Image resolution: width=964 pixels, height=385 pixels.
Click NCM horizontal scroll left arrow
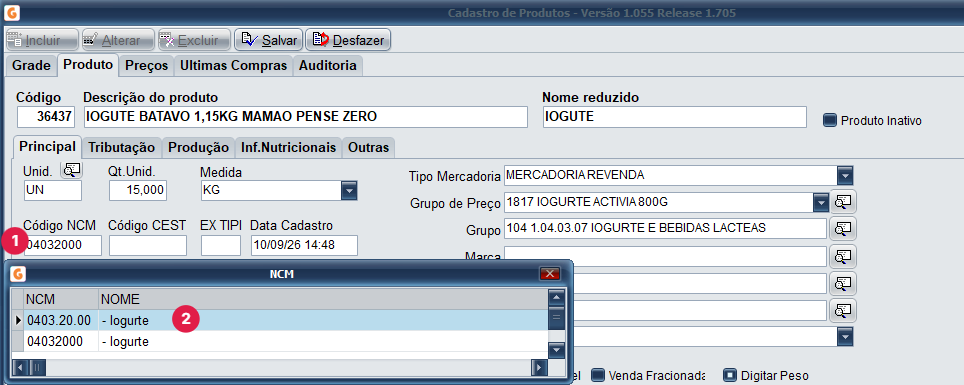coord(20,367)
